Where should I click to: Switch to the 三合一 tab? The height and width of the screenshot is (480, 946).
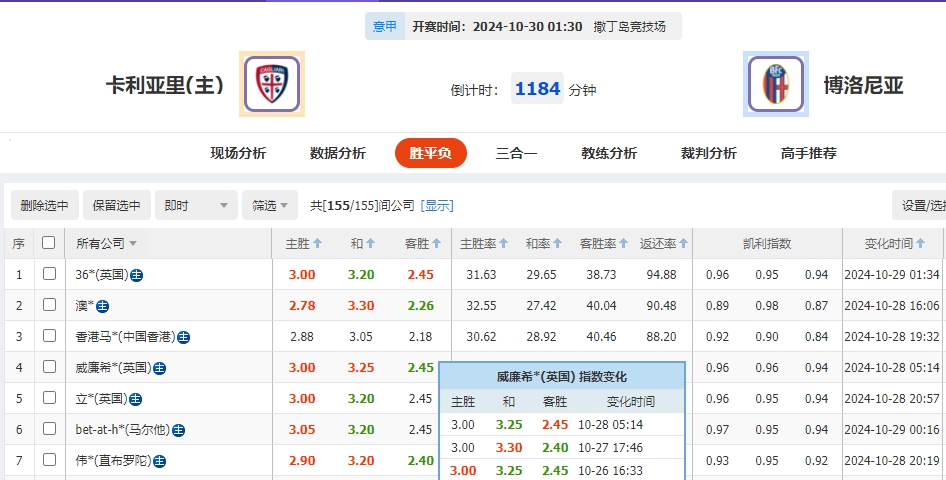[516, 153]
